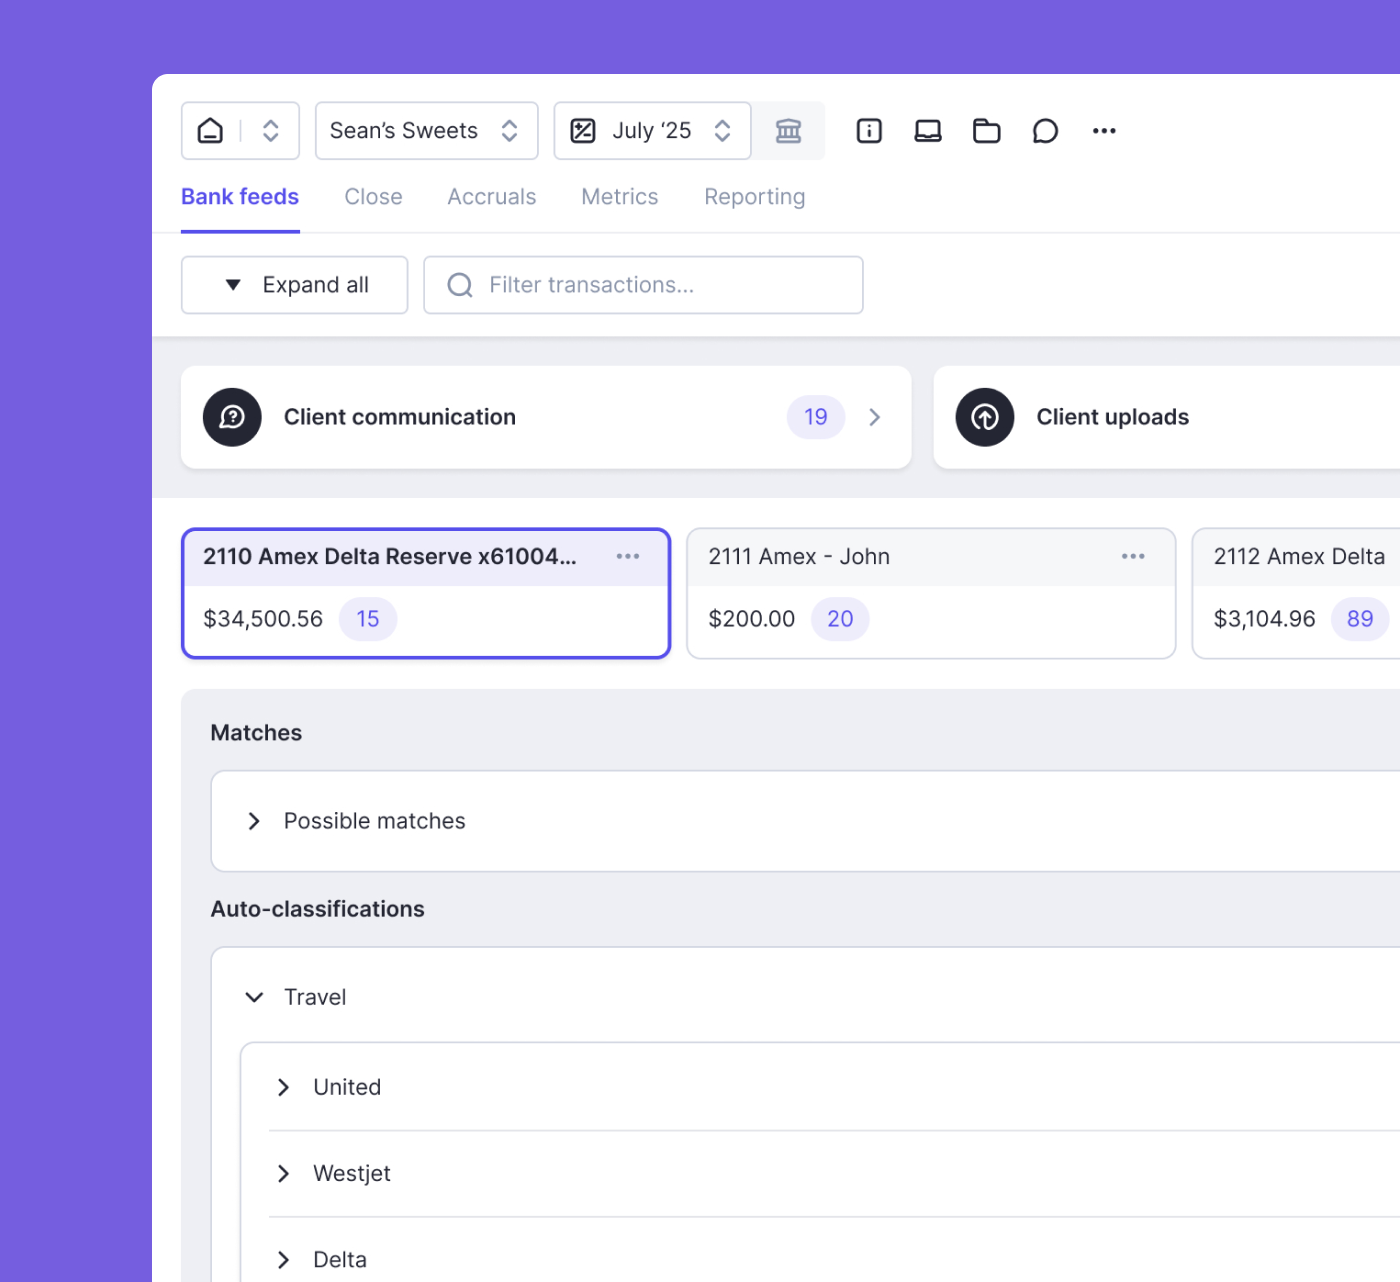Click the bank building icon
1400x1282 pixels.
[788, 131]
